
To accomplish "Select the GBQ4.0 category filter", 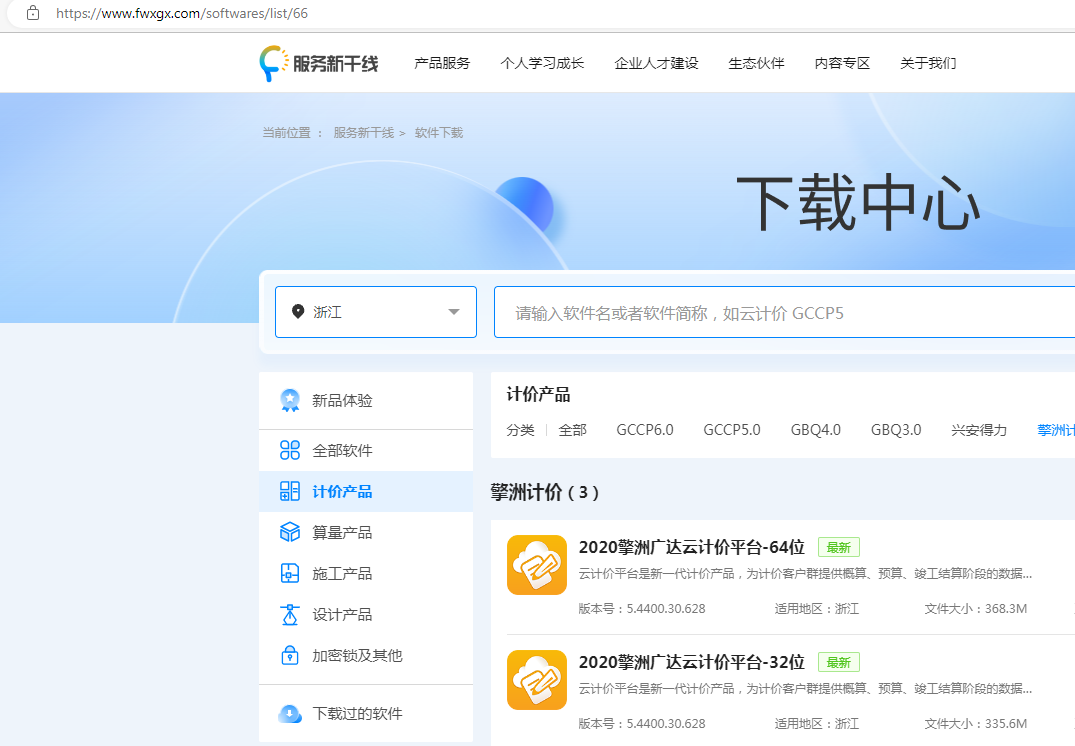I will coord(815,430).
